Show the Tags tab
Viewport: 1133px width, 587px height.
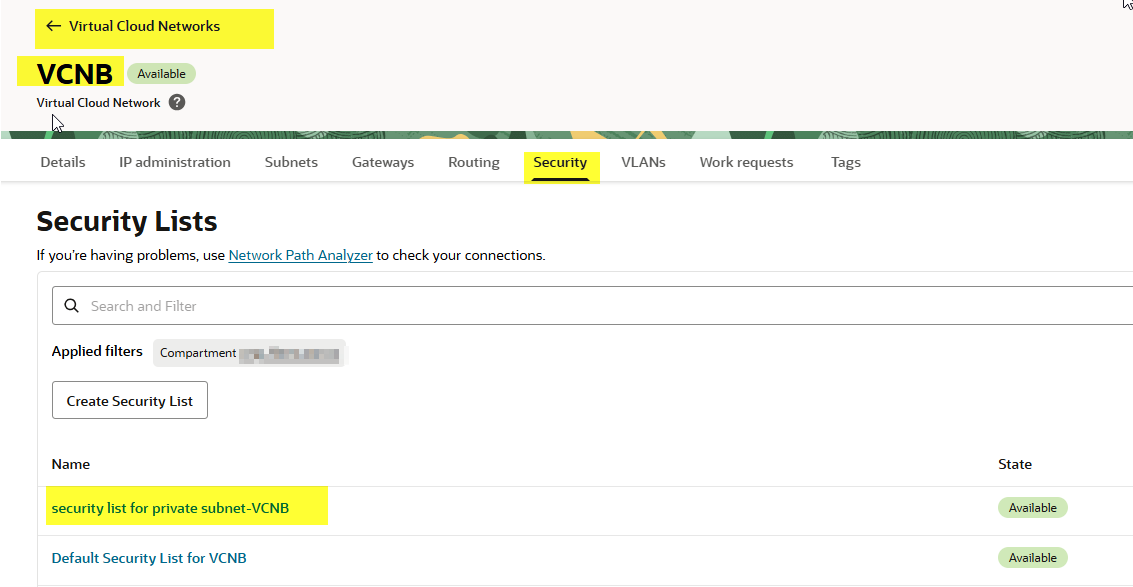click(845, 162)
